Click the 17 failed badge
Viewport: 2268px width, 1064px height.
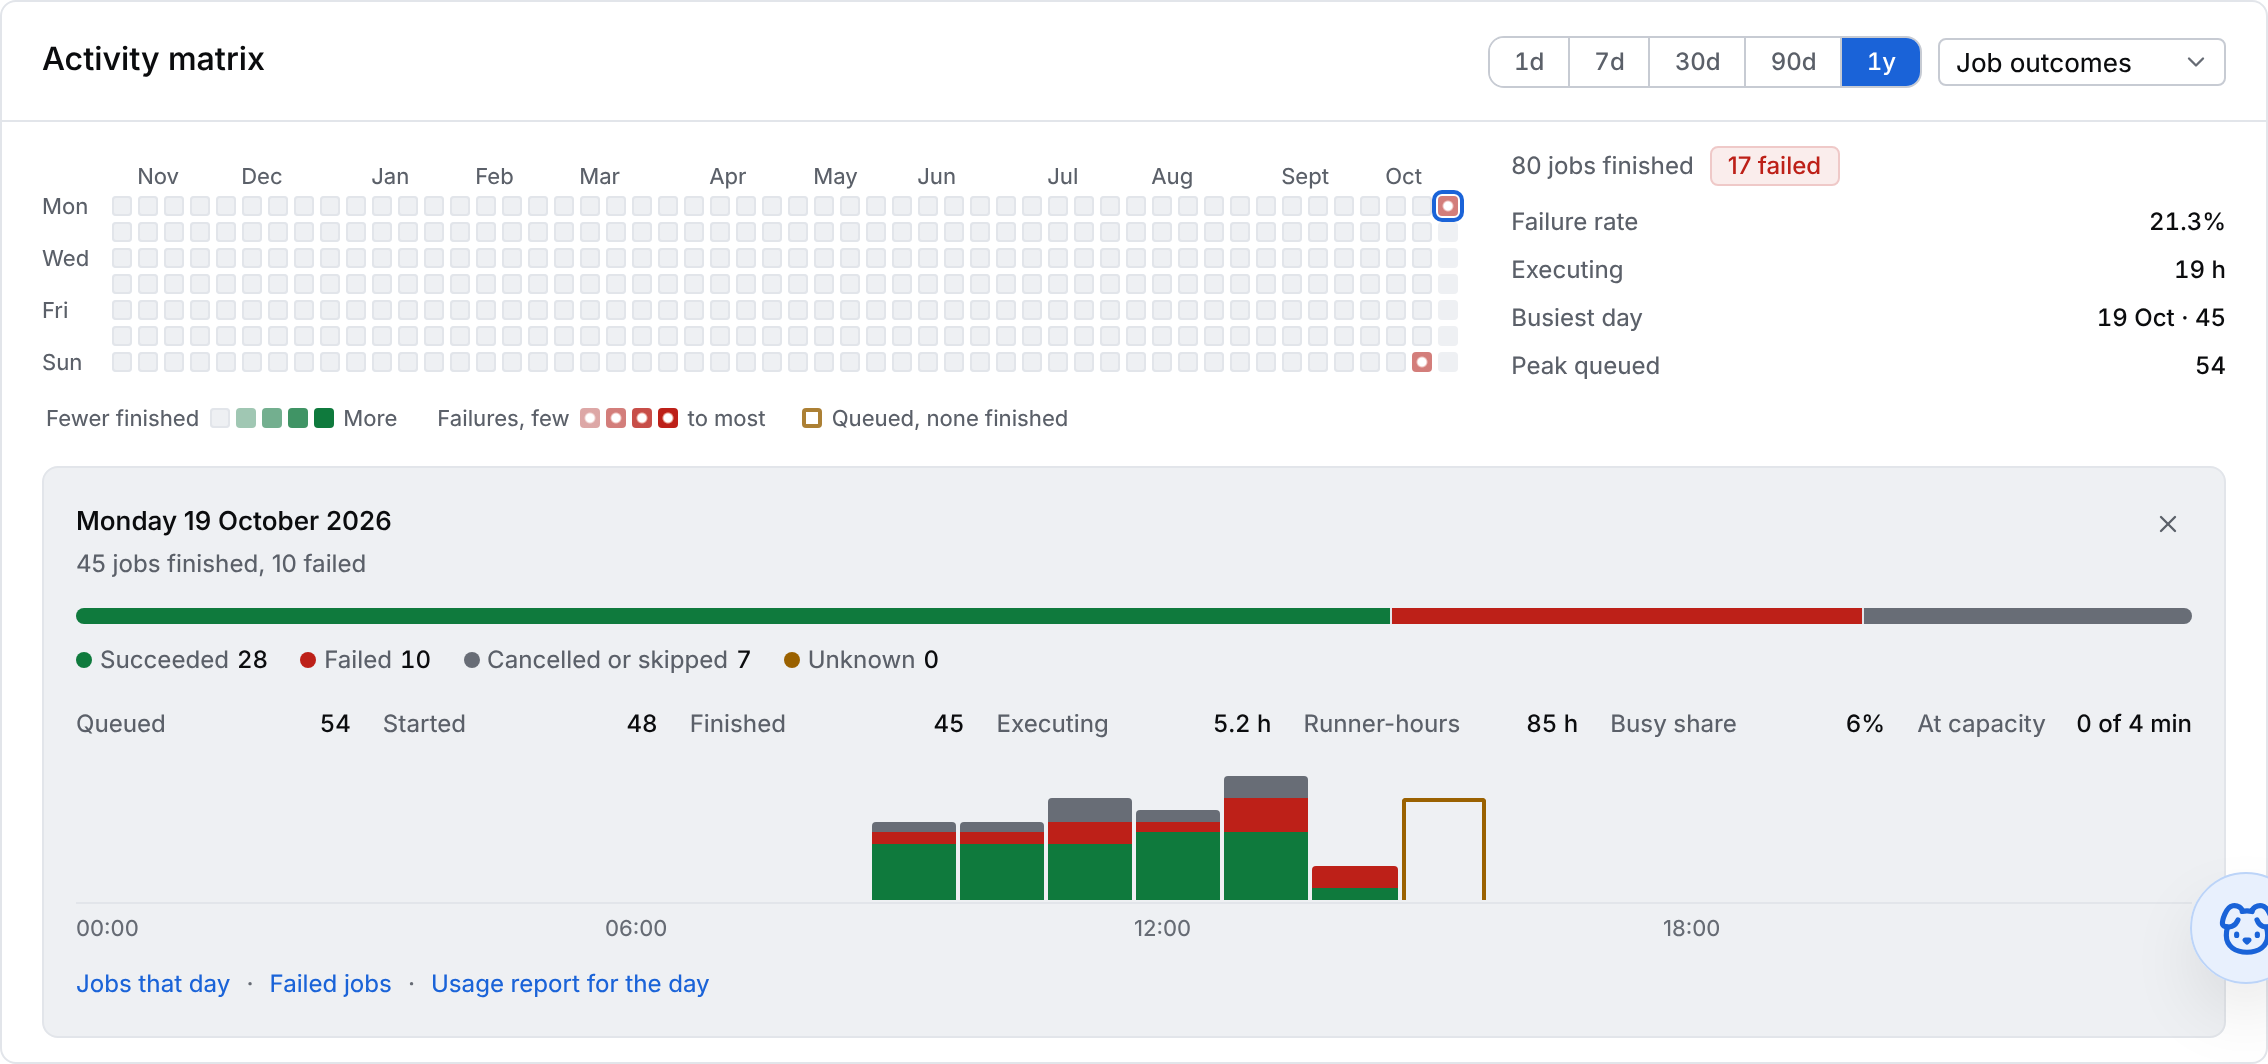click(x=1774, y=166)
